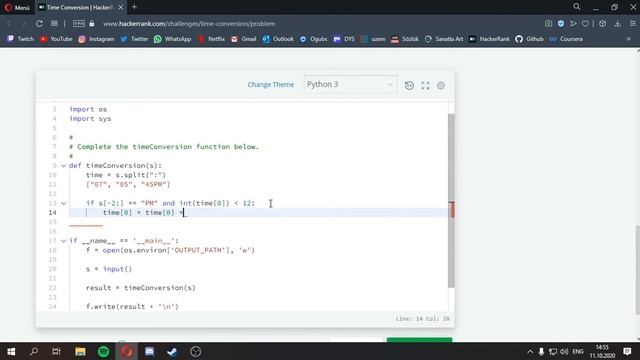Collapse the if s[-2:] fold arrow

[64, 203]
